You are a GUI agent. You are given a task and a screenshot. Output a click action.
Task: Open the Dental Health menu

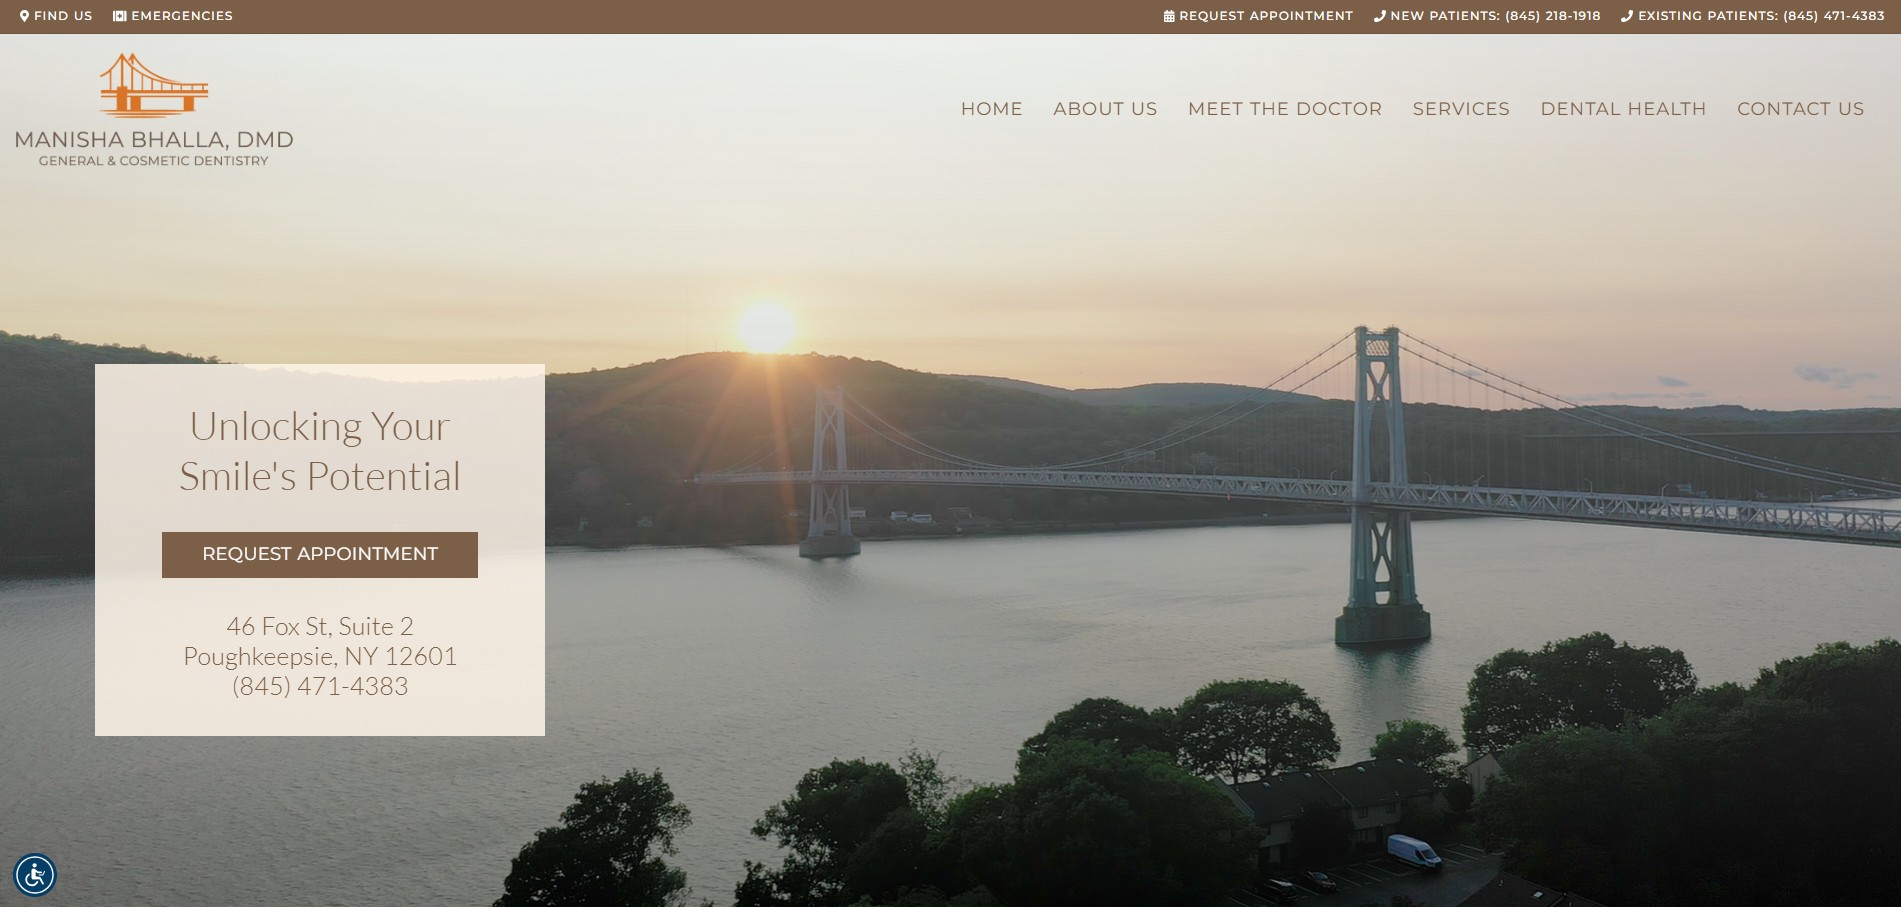coord(1623,109)
